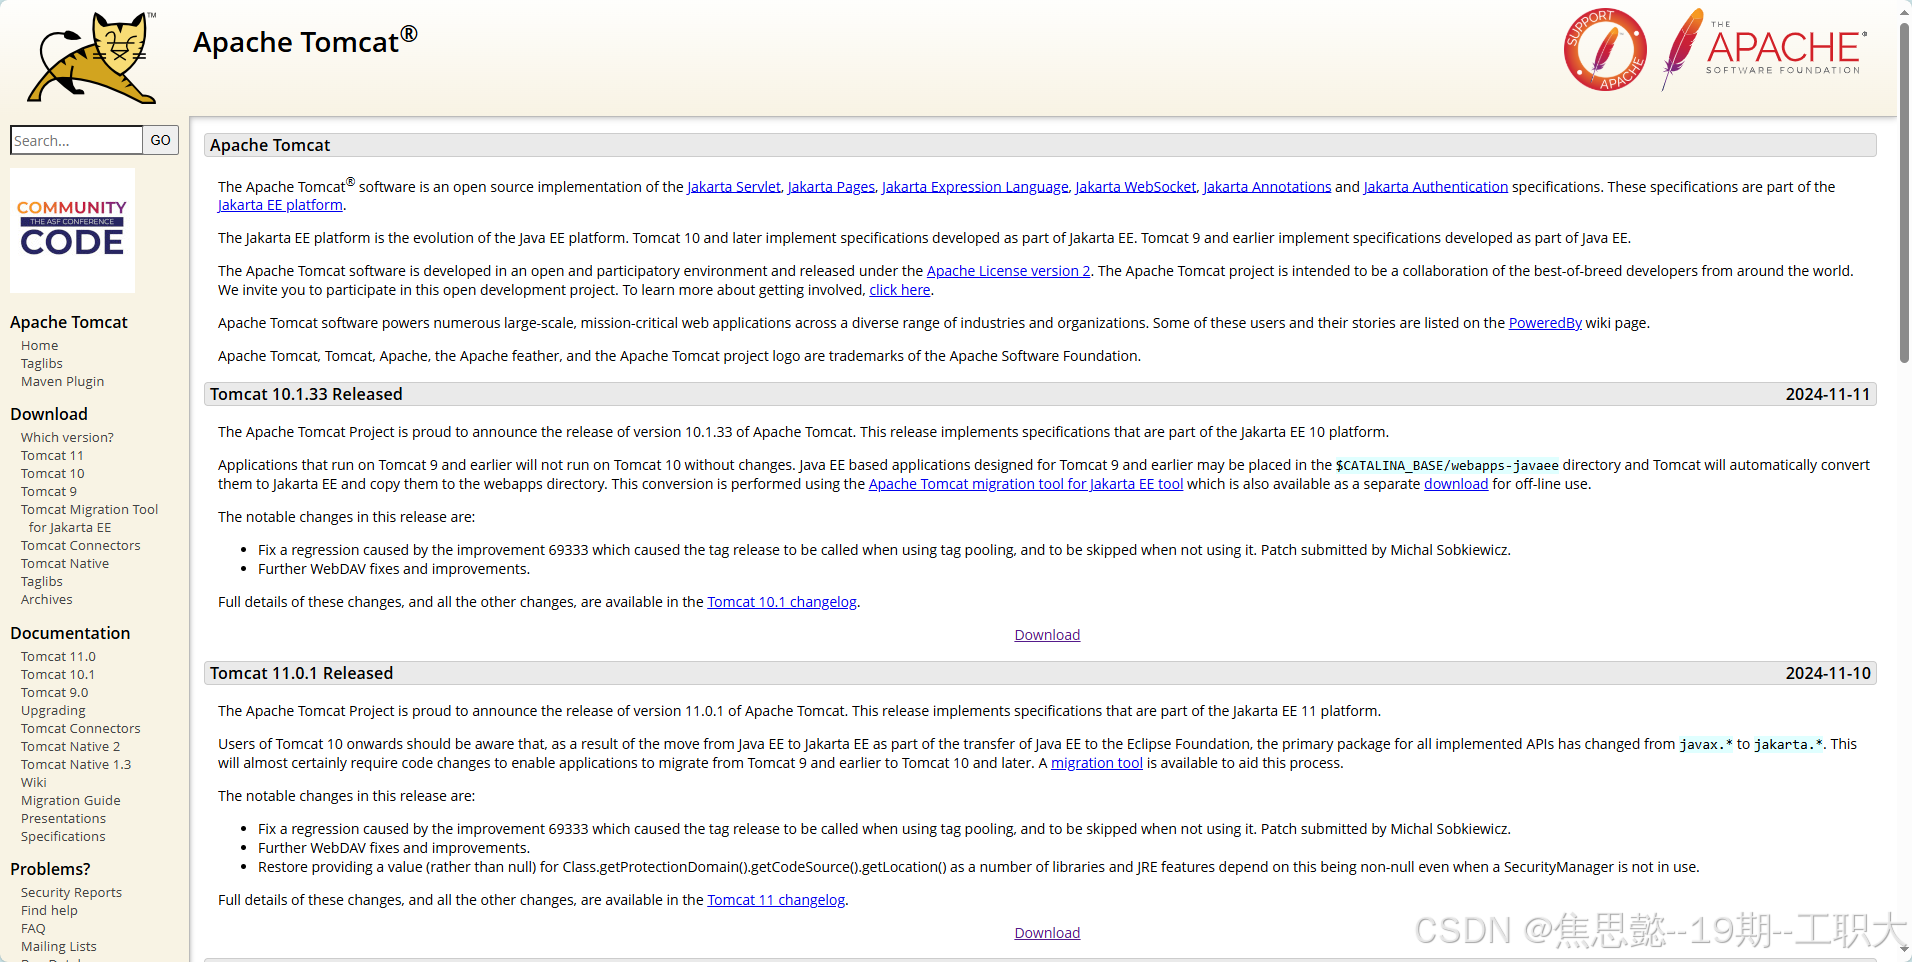Screen dimensions: 1912x962
Task: Follow the Jakarta Pages link
Action: 831,186
